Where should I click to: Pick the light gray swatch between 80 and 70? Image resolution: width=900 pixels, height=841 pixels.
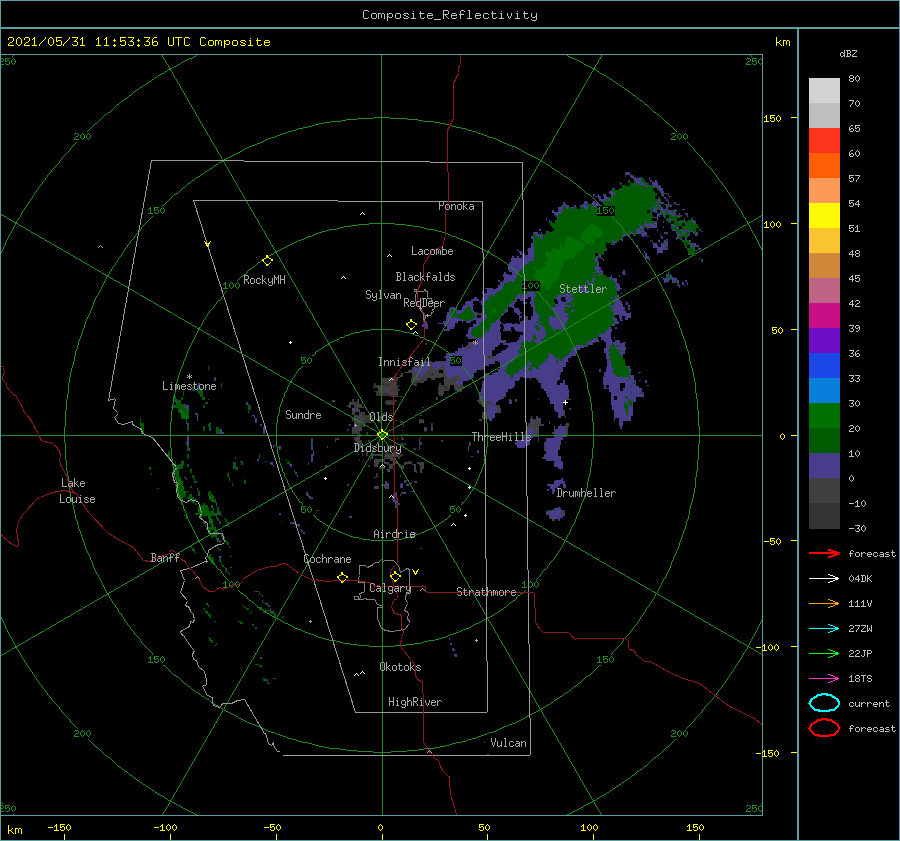pyautogui.click(x=824, y=91)
